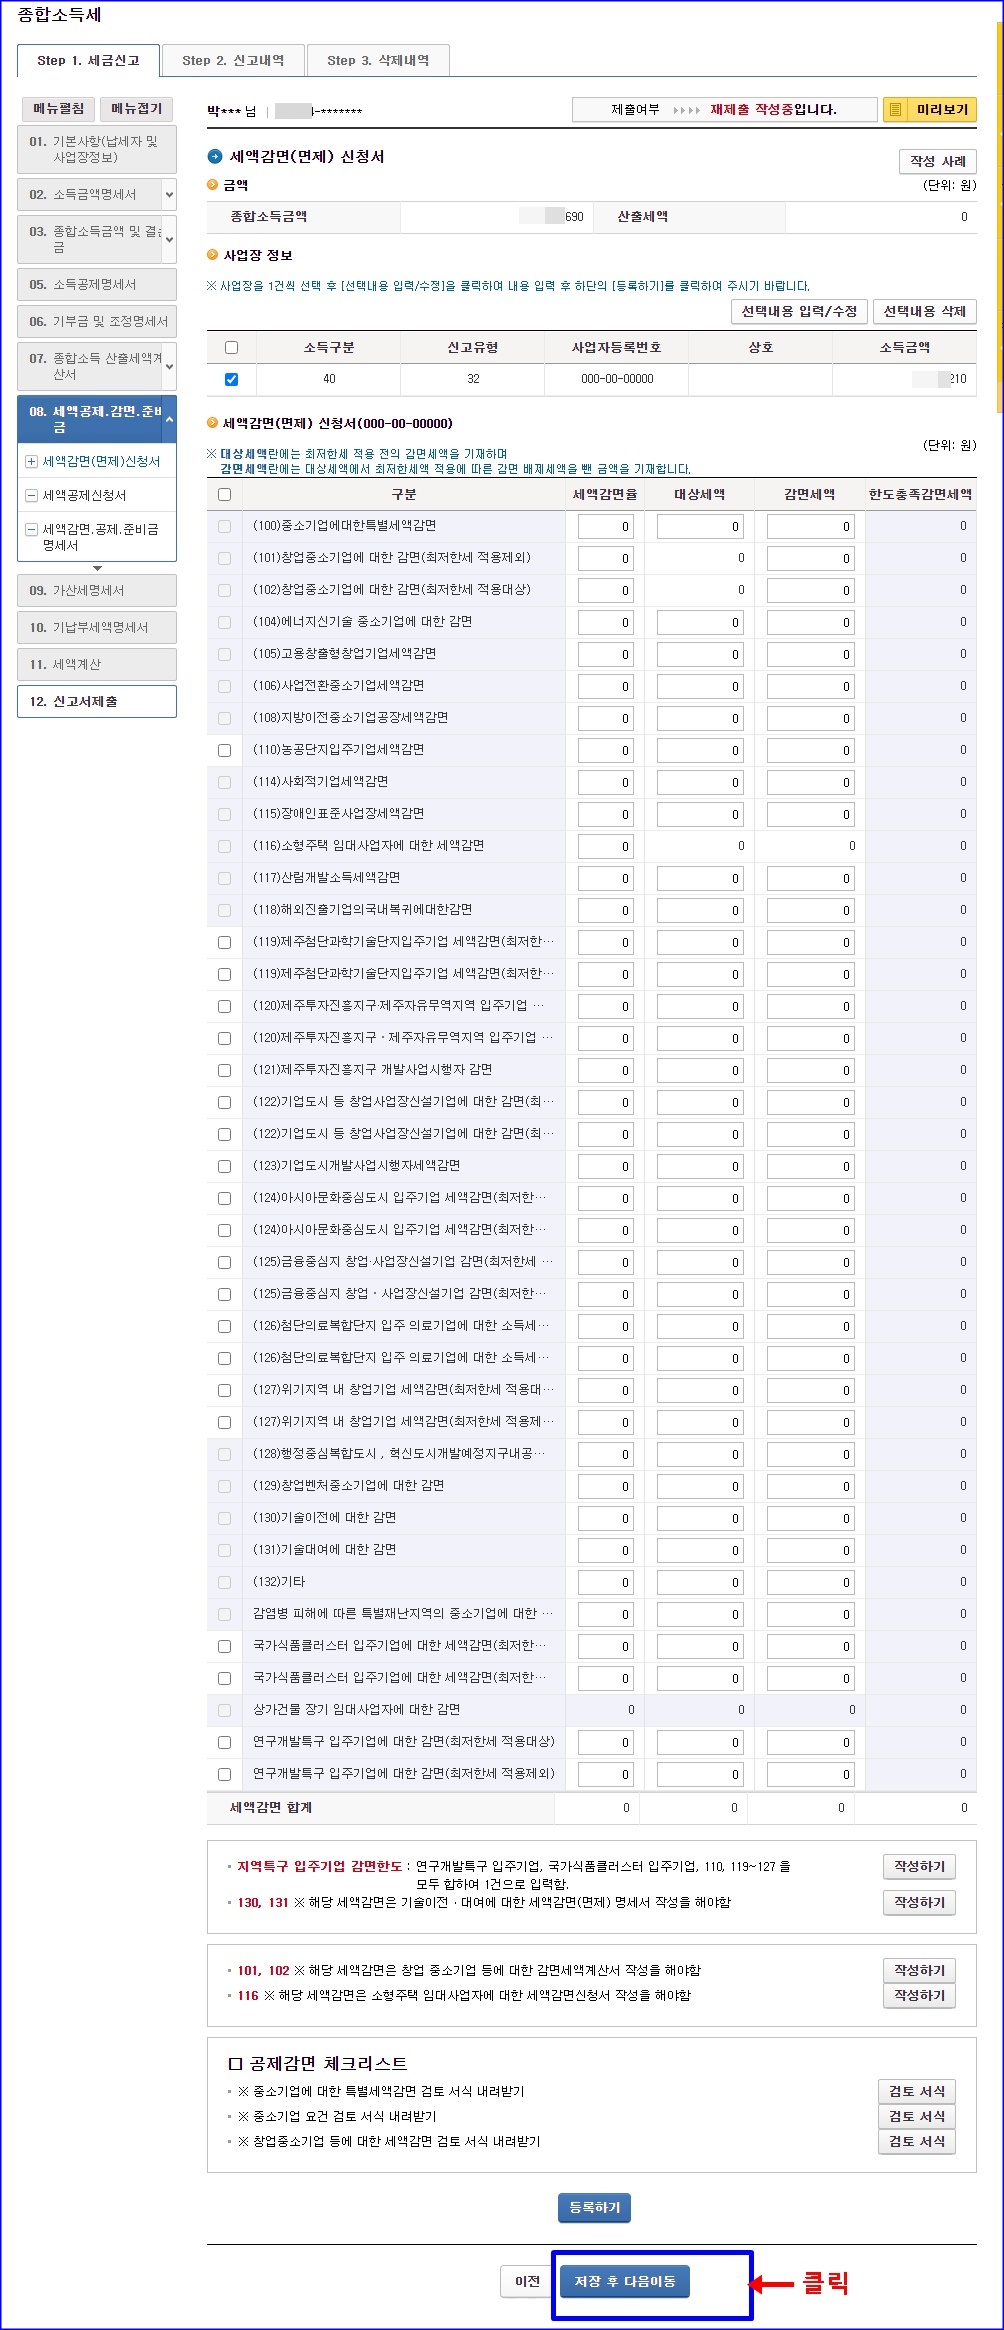Click 세액감면율 field for (132)기타
Image resolution: width=1004 pixels, height=2330 pixels.
click(606, 1583)
